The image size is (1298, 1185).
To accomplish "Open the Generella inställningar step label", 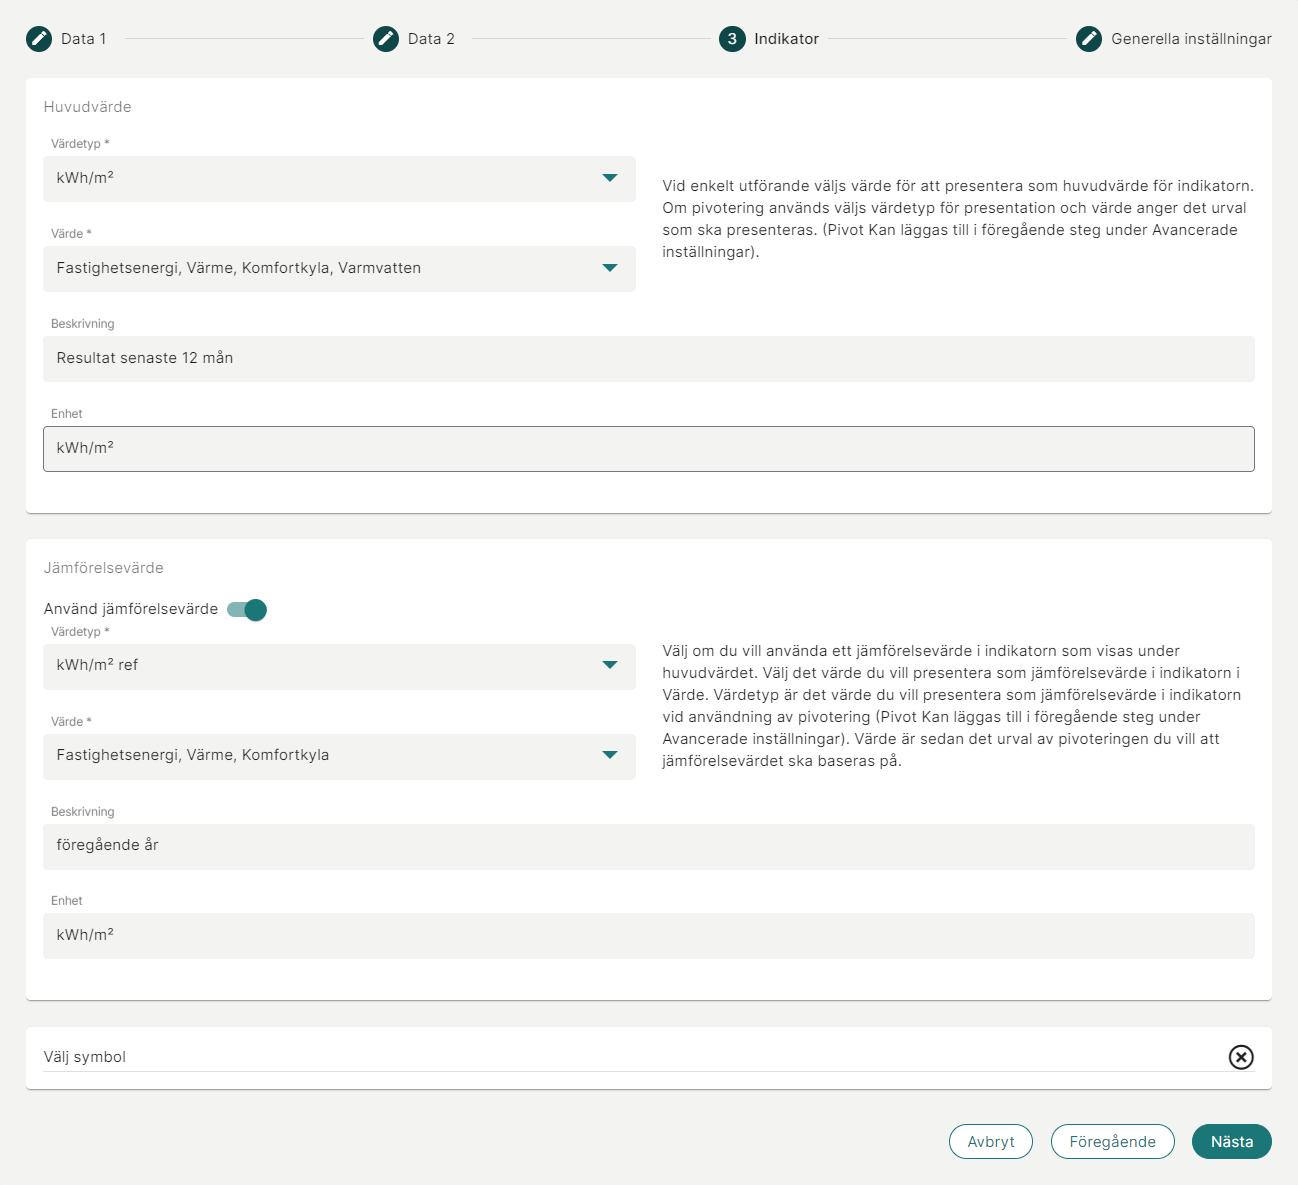I will pyautogui.click(x=1191, y=39).
